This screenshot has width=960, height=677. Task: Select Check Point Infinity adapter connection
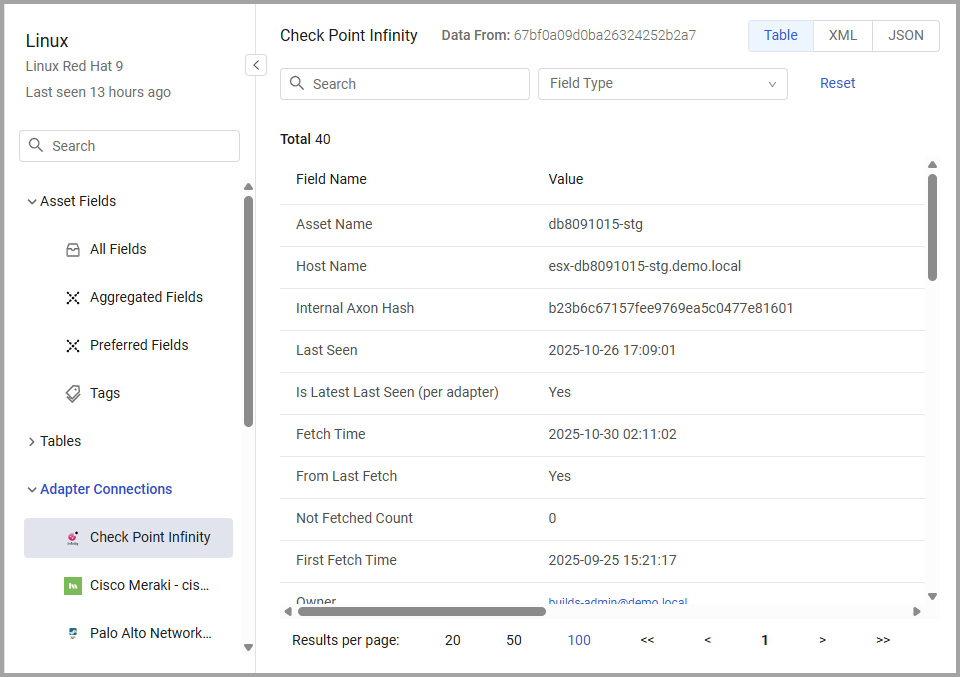pyautogui.click(x=129, y=537)
